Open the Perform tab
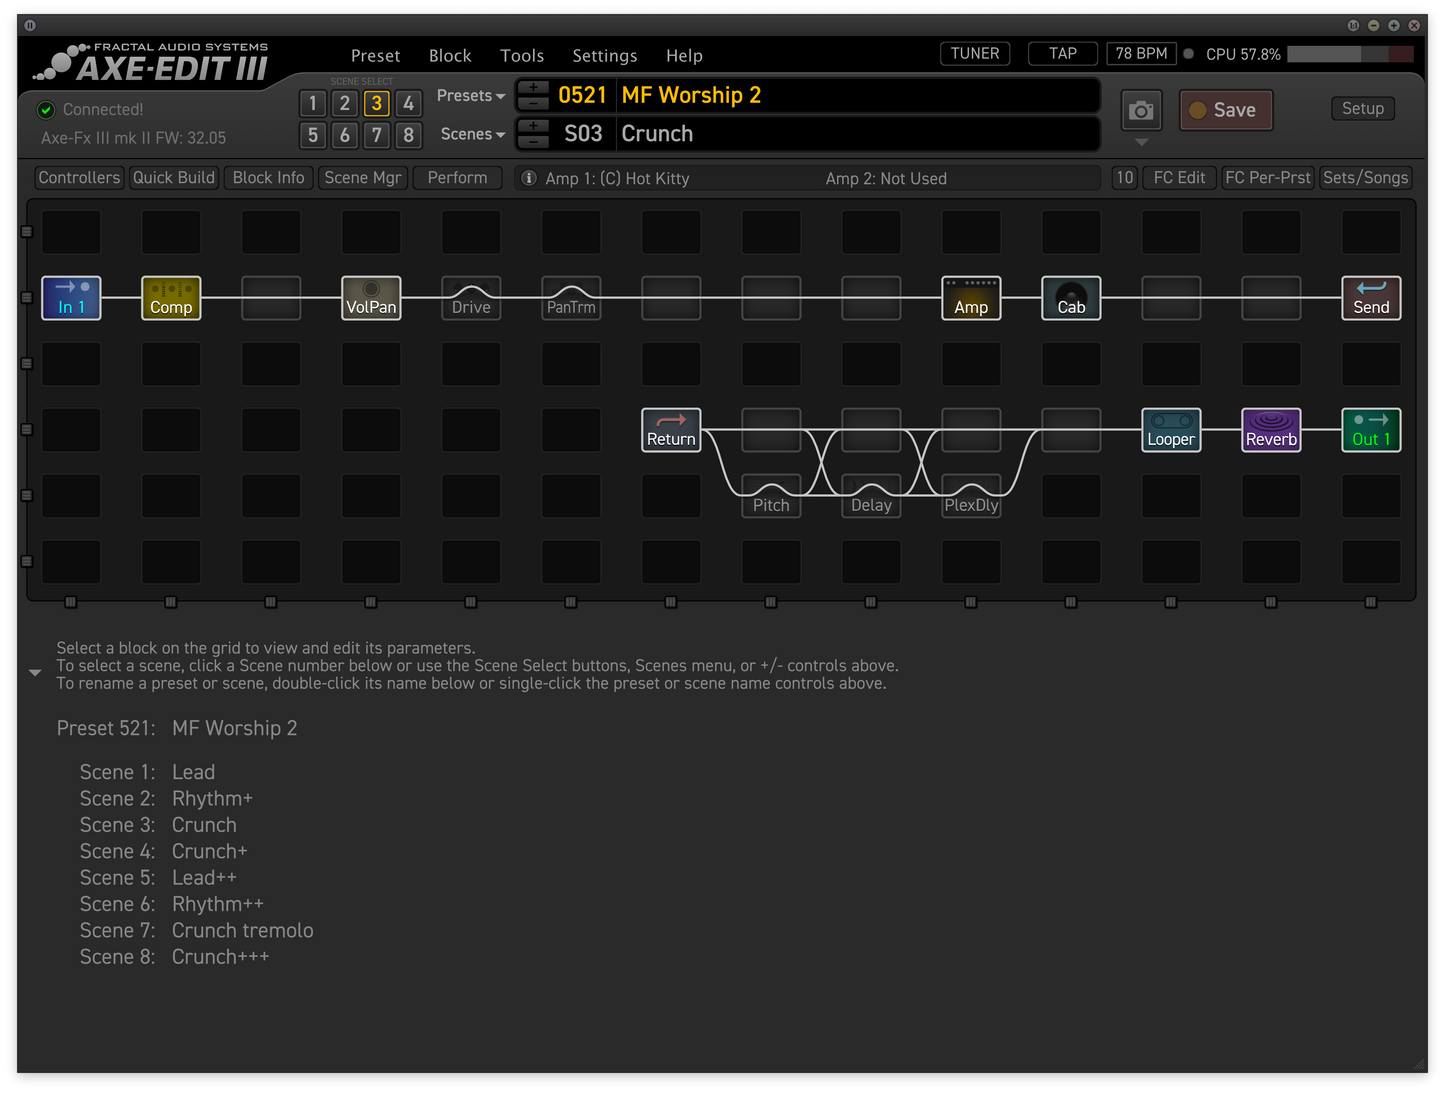1445x1093 pixels. pos(457,178)
